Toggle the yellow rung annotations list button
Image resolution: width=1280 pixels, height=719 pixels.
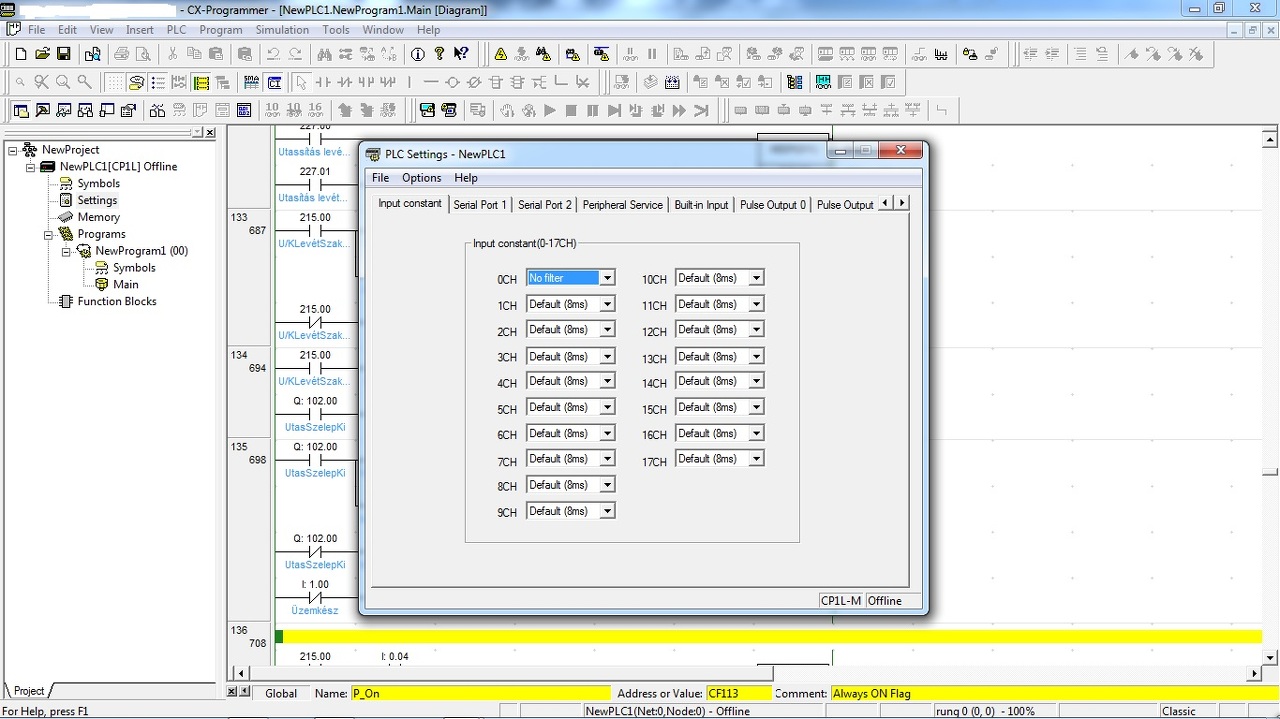click(201, 82)
